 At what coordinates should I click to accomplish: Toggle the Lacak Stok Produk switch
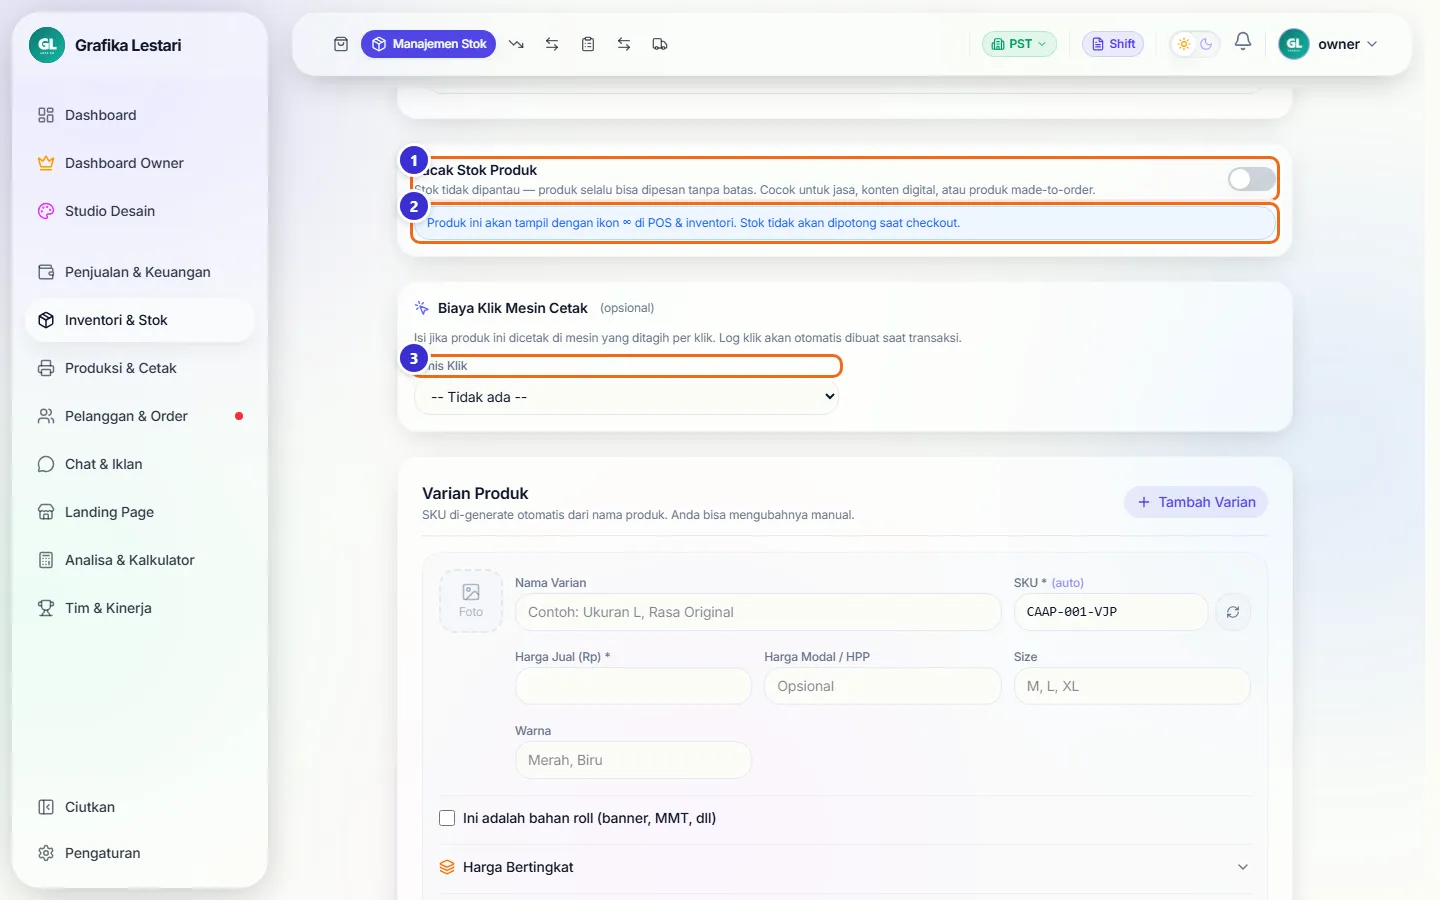(x=1251, y=179)
